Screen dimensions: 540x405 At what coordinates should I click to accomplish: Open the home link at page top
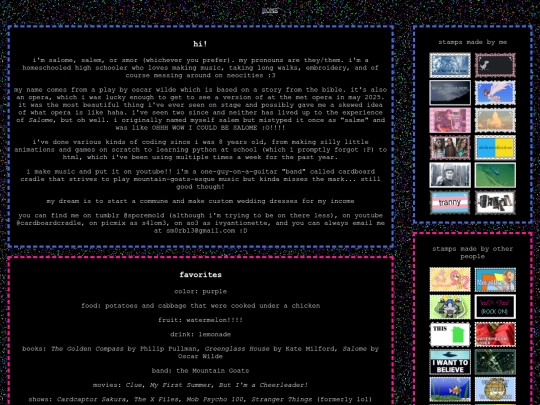coord(270,10)
